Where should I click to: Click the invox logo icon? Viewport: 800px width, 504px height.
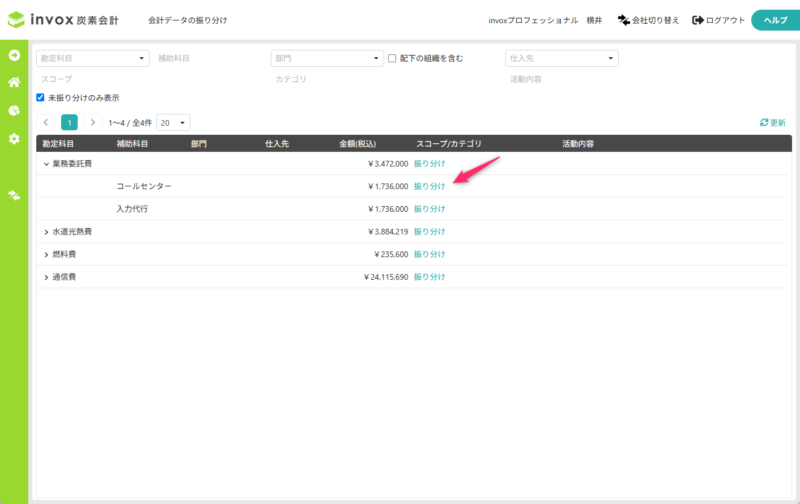18,20
